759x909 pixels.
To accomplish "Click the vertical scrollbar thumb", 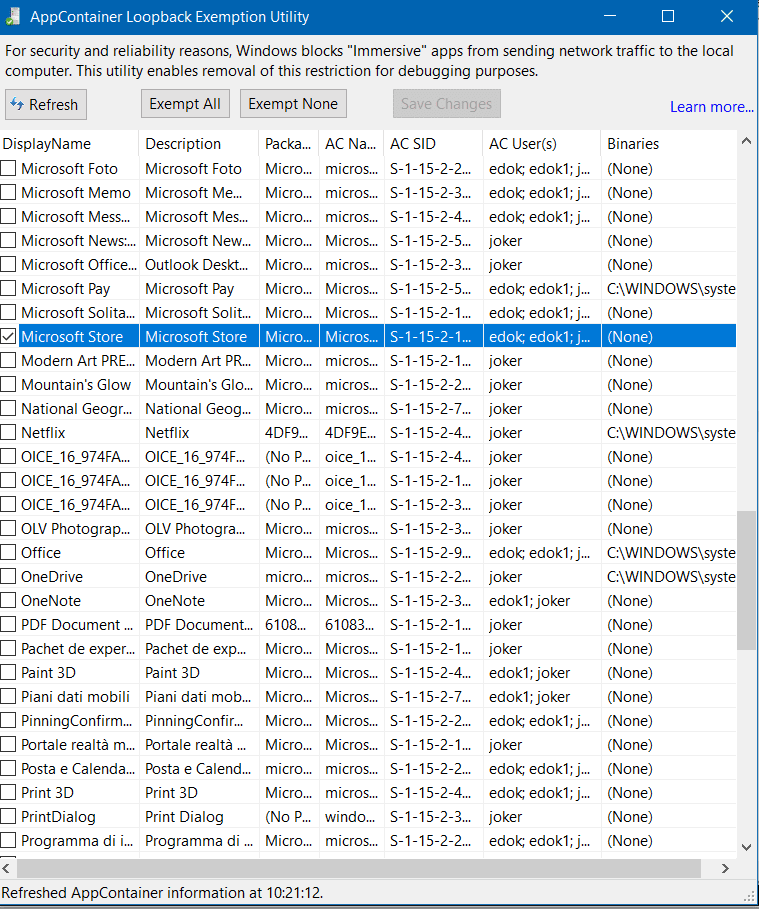I will tap(747, 580).
